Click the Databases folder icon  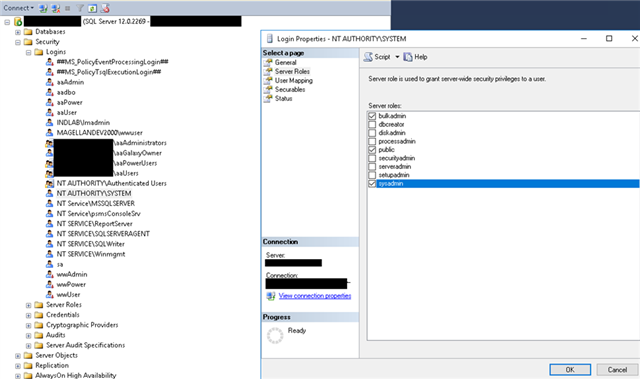(x=28, y=32)
